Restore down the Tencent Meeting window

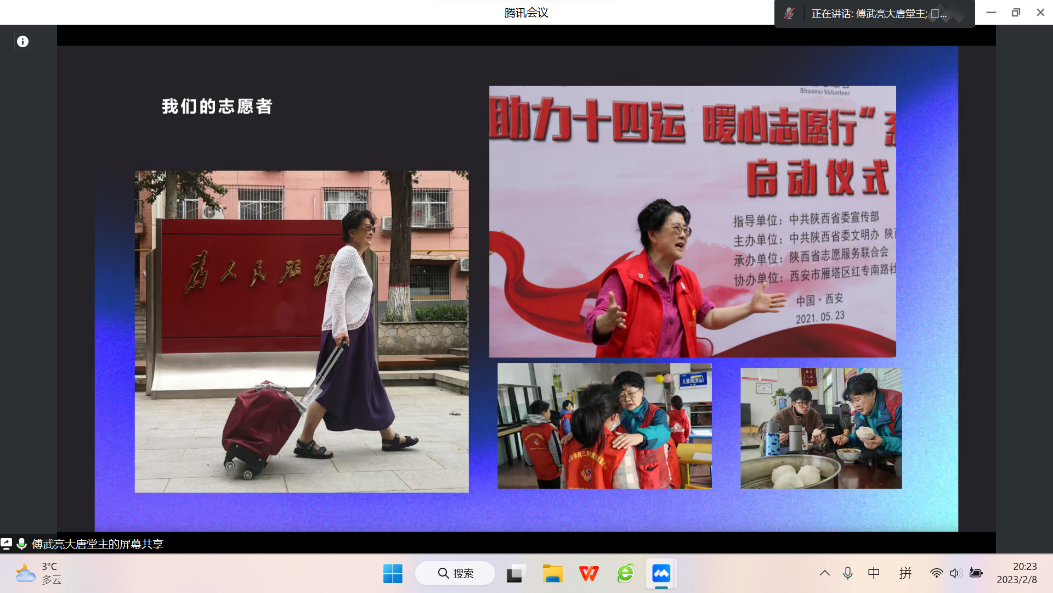click(x=1016, y=12)
